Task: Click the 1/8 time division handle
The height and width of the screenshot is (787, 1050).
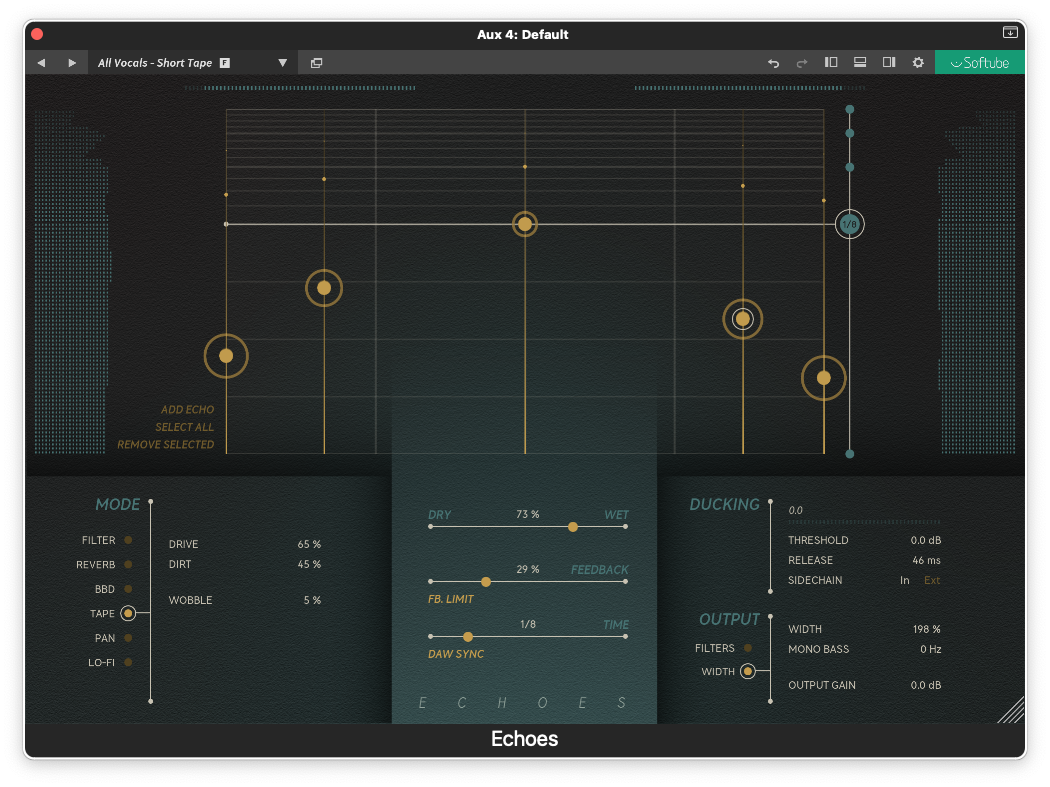Action: 850,224
